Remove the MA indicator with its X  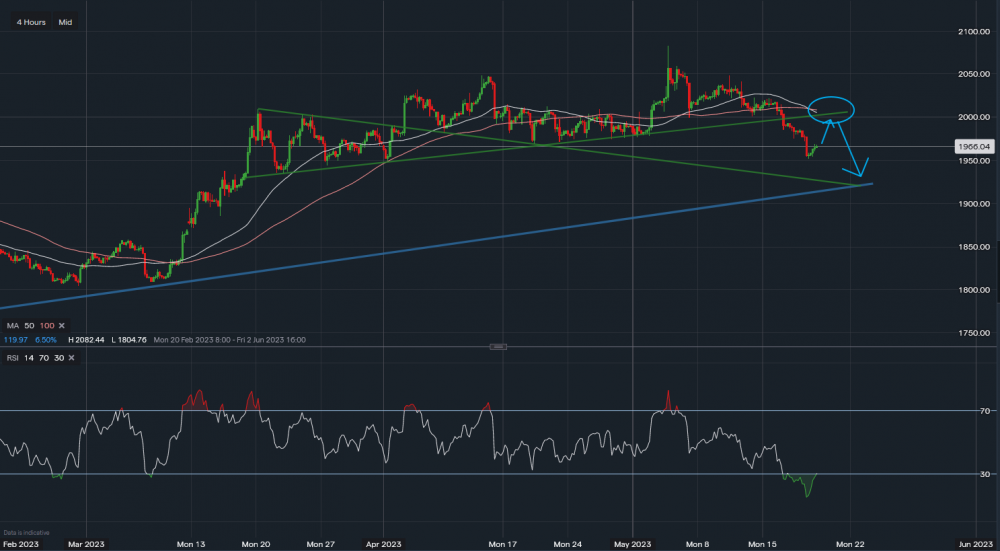click(x=61, y=326)
